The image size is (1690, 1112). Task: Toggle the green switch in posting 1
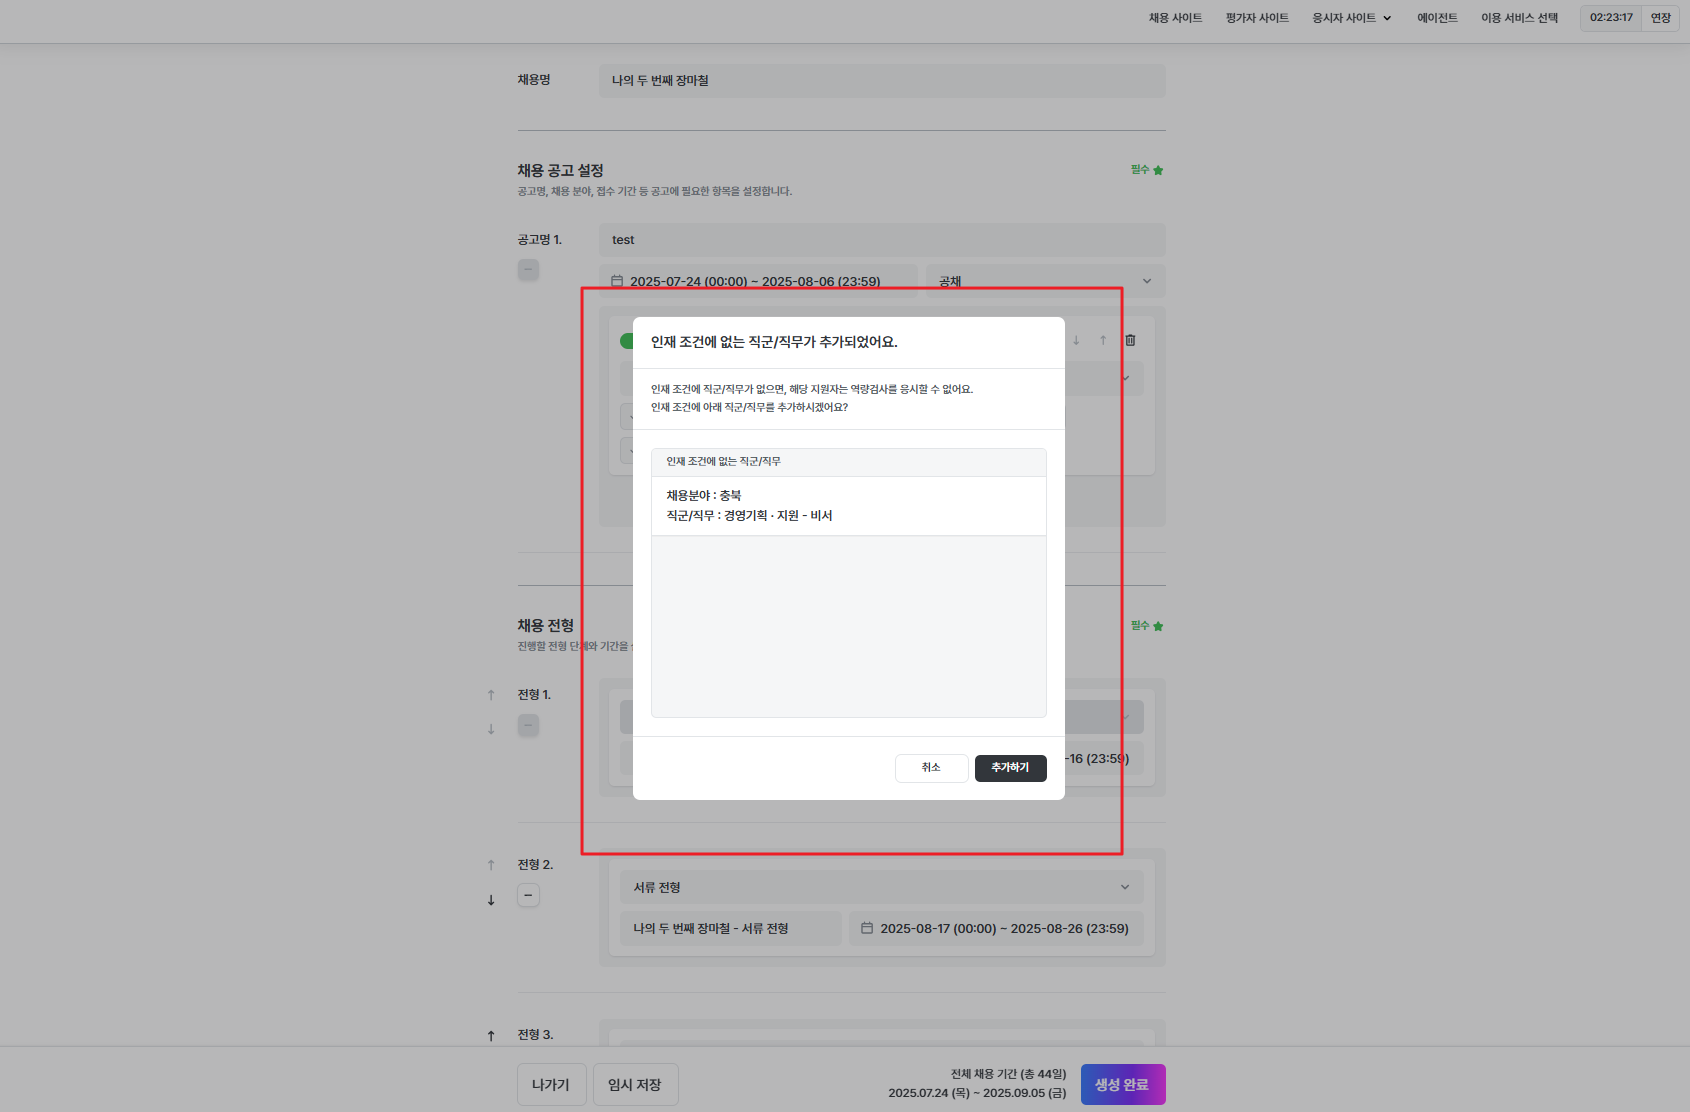coord(627,341)
